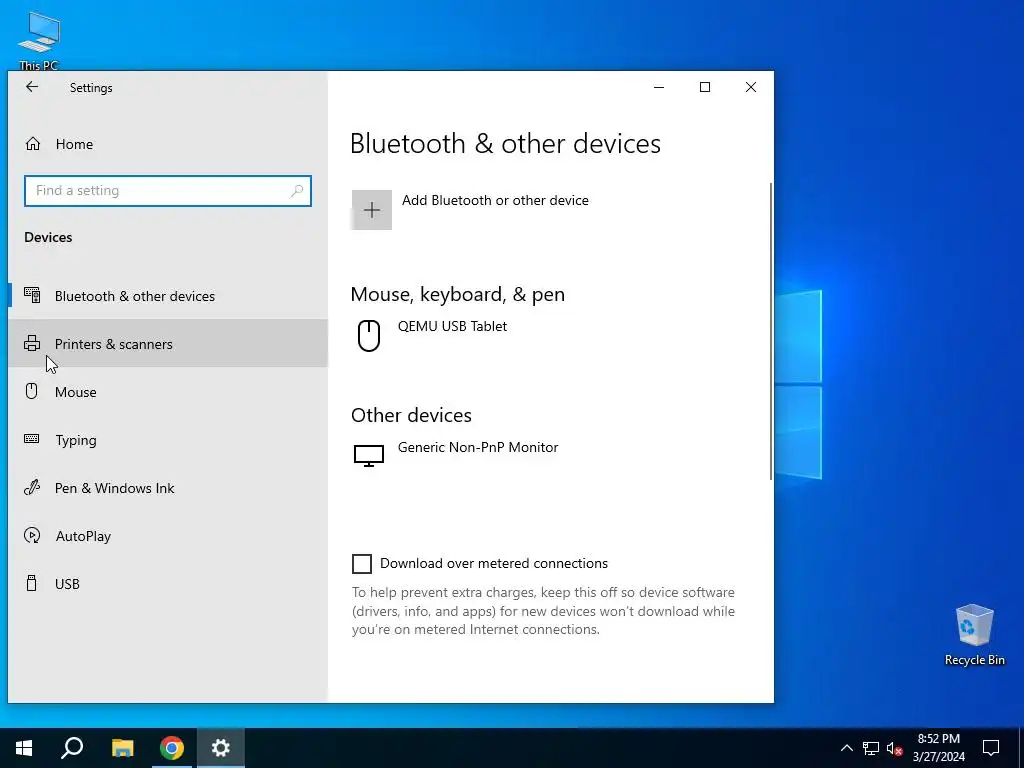1024x768 pixels.
Task: Open Mouse settings
Action: click(167, 392)
